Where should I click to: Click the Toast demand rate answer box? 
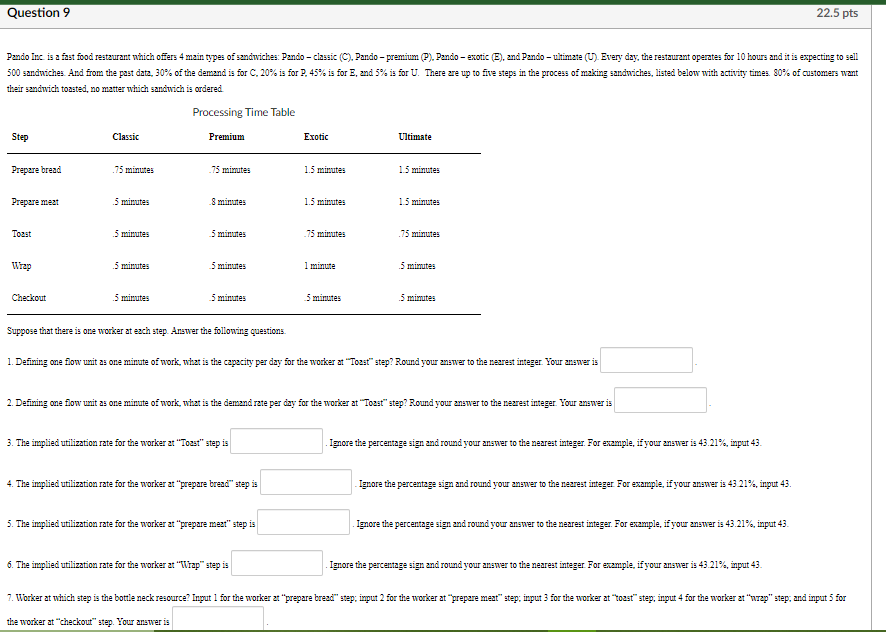[x=661, y=400]
